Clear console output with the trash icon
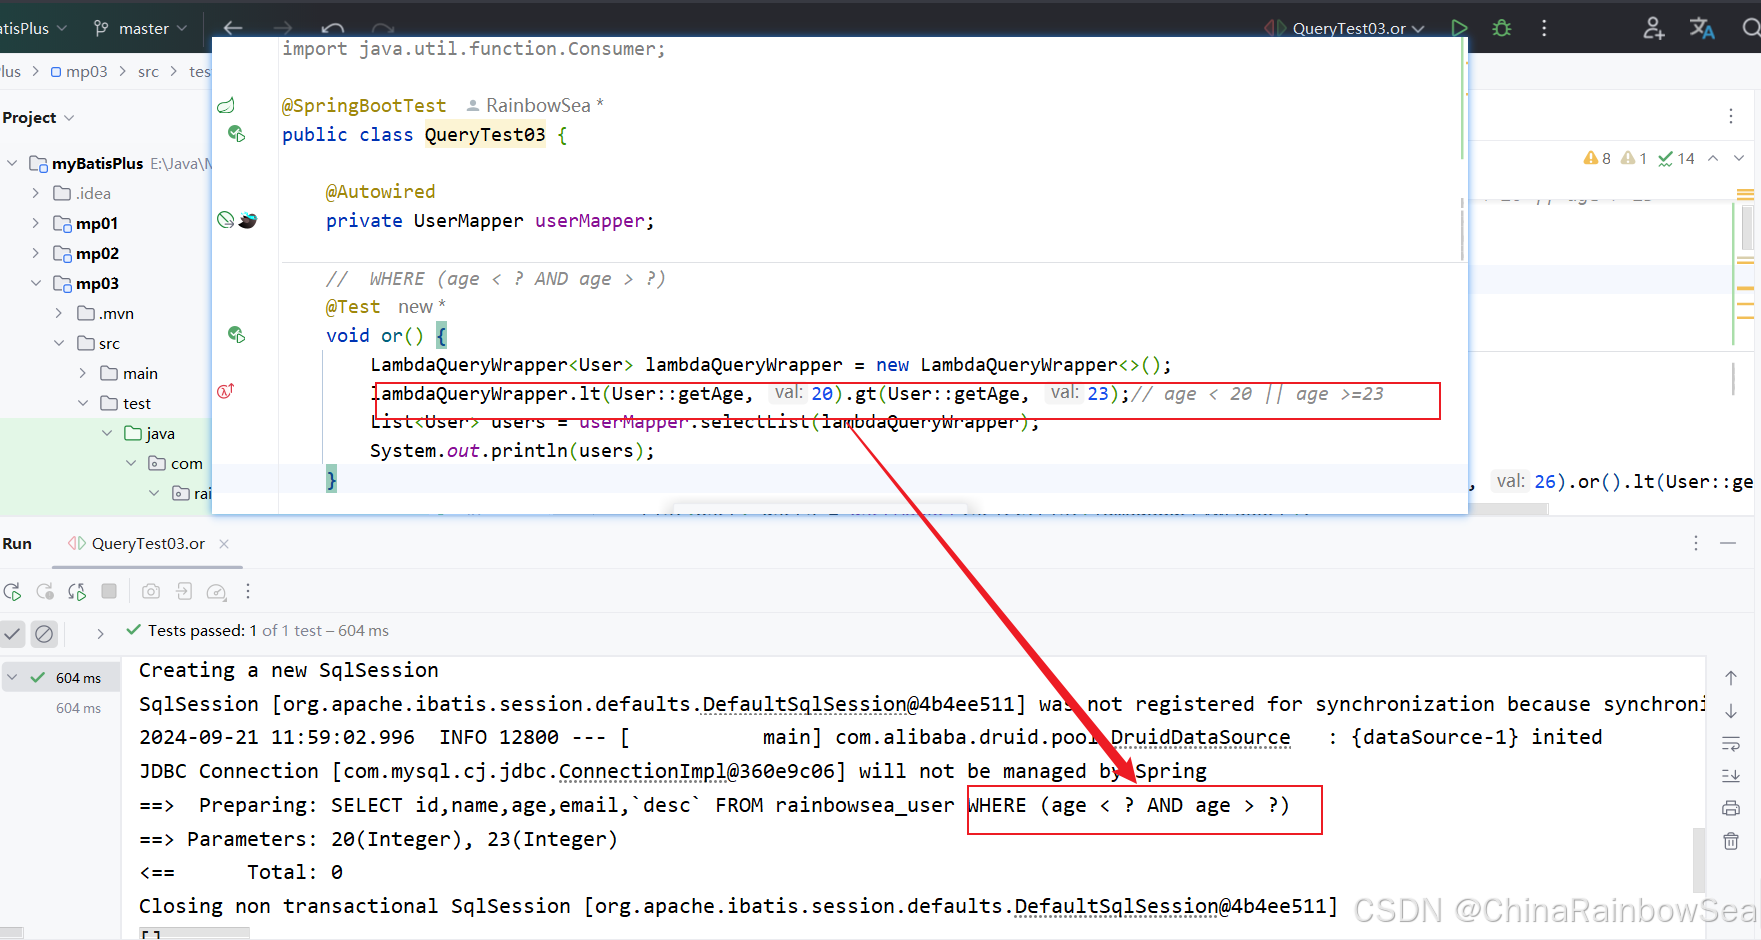Screen dimensions: 1761x940 click(x=1731, y=841)
